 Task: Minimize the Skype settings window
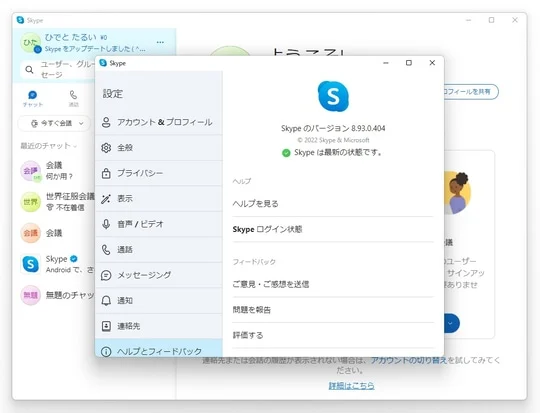click(x=386, y=63)
